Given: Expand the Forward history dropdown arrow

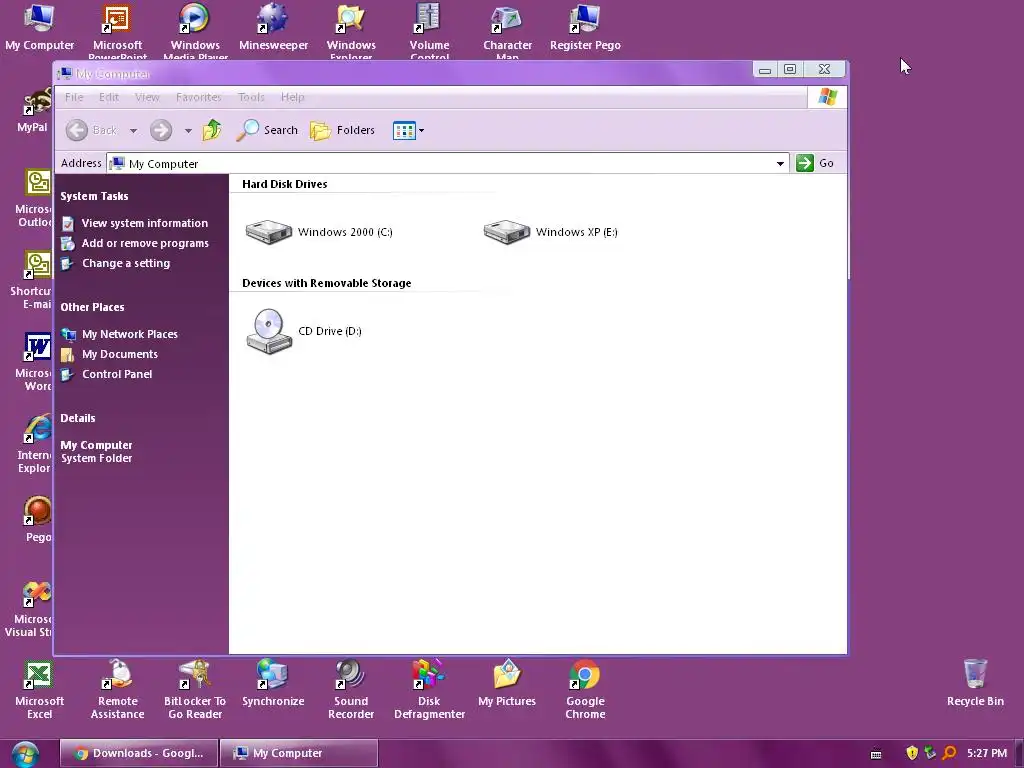Looking at the screenshot, I should (x=188, y=131).
